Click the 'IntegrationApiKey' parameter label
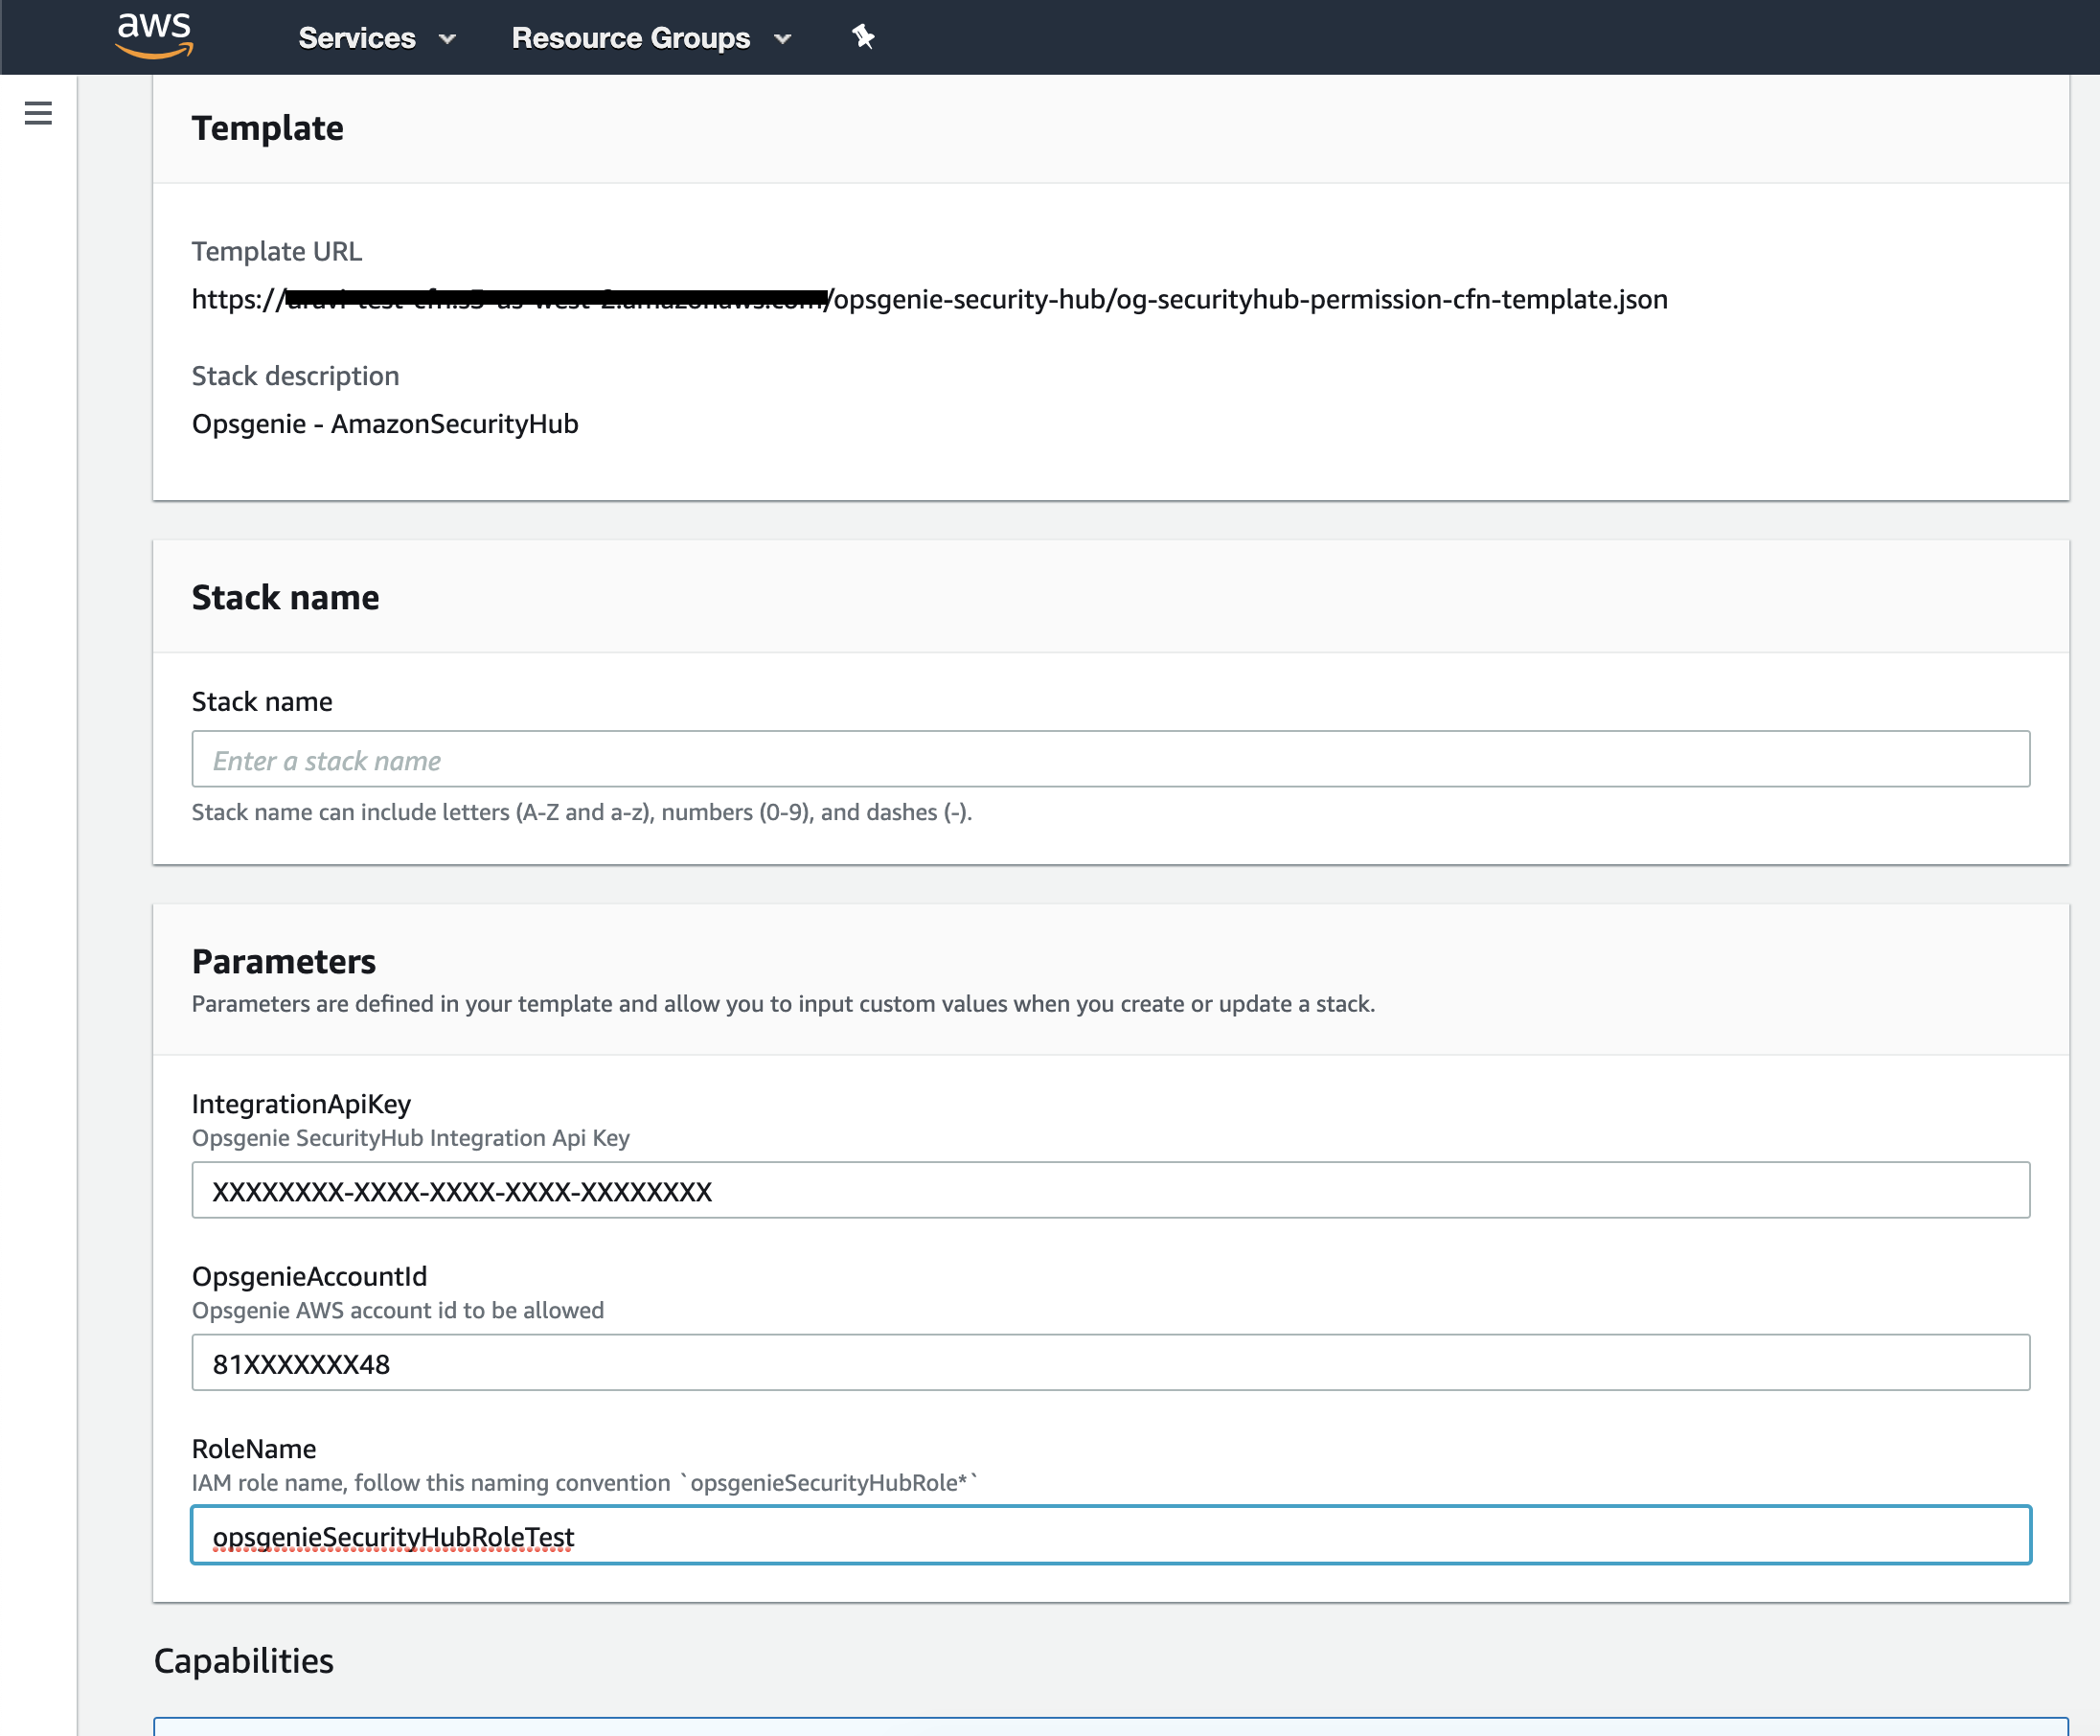Screen dimensions: 2100x1736 (x=301, y=1104)
